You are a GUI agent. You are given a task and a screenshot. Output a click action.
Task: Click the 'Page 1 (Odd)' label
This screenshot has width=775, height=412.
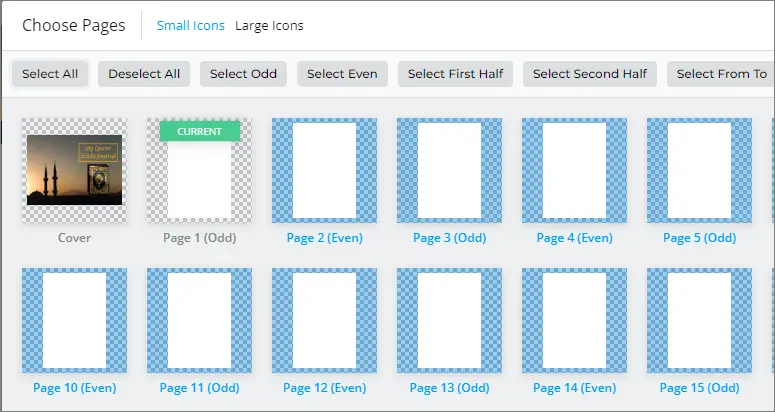[x=200, y=238]
